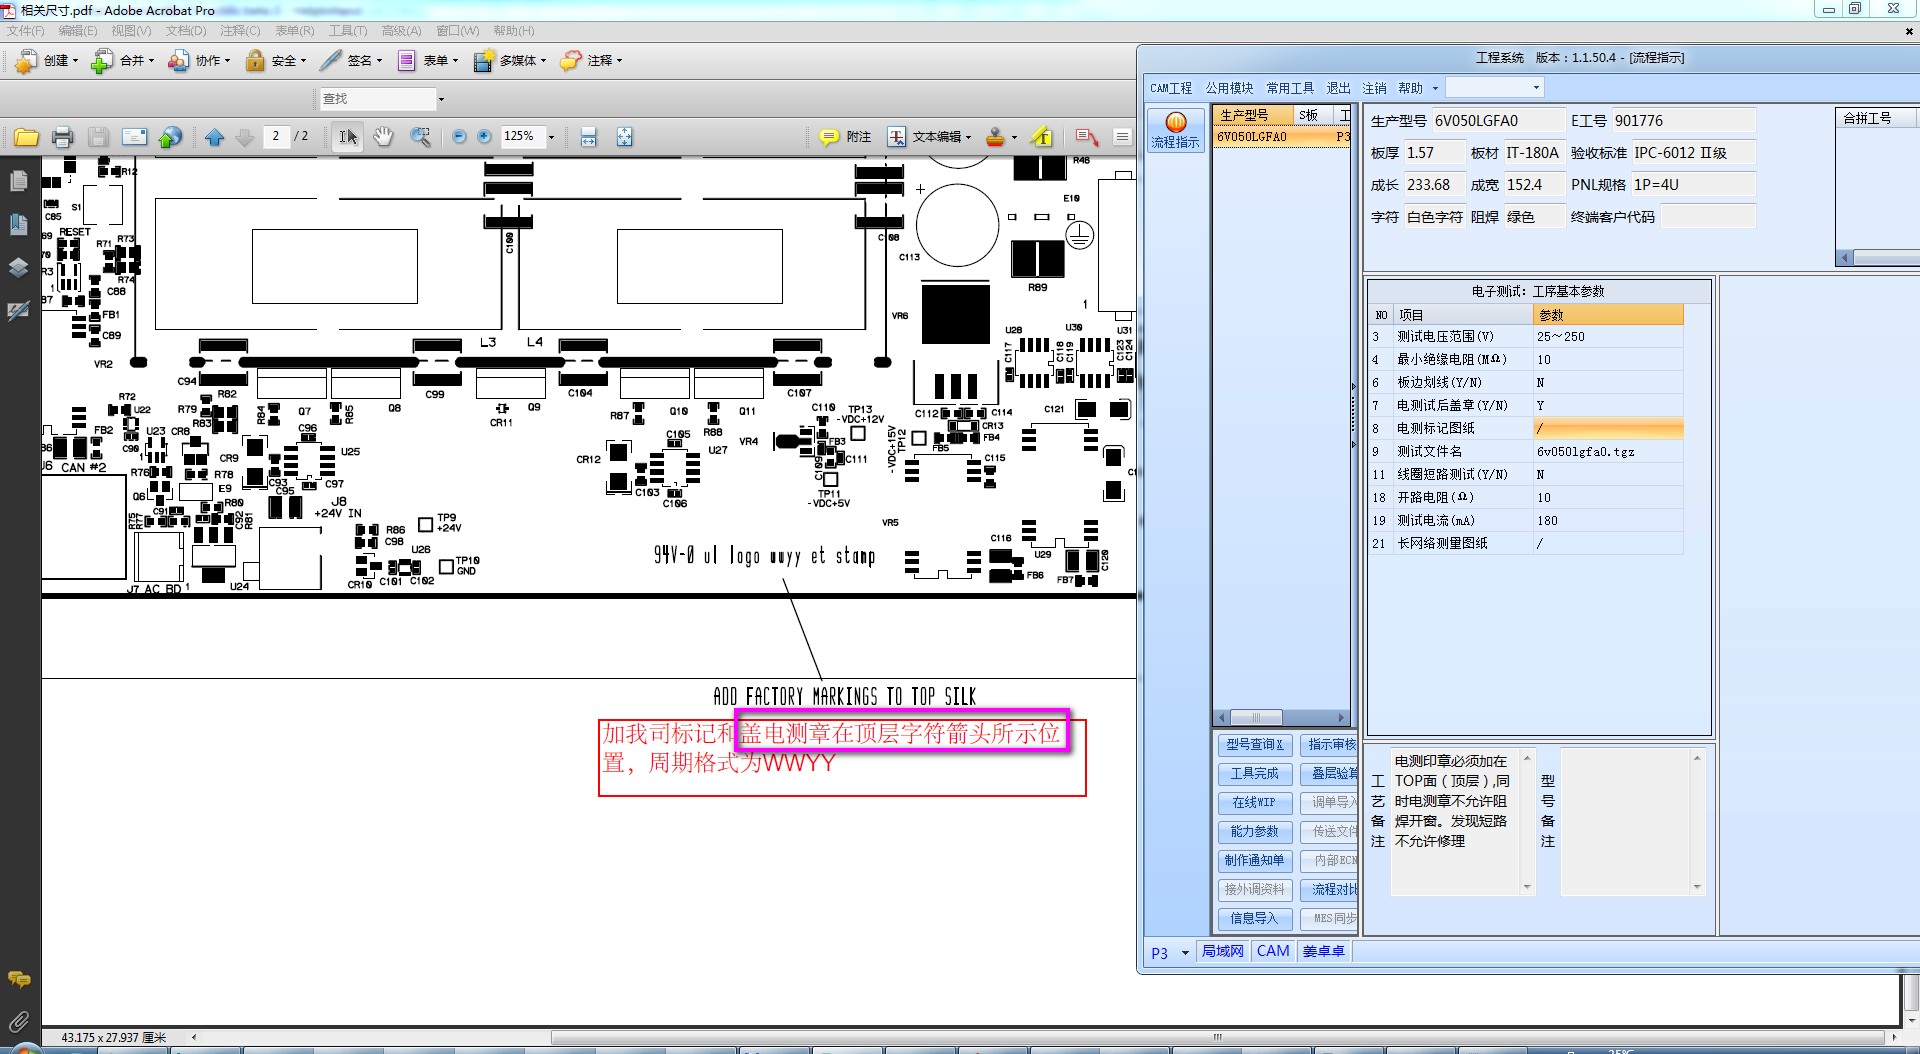Open the Layers panel in left sidebar
Screen dimensions: 1920x1054
18,267
